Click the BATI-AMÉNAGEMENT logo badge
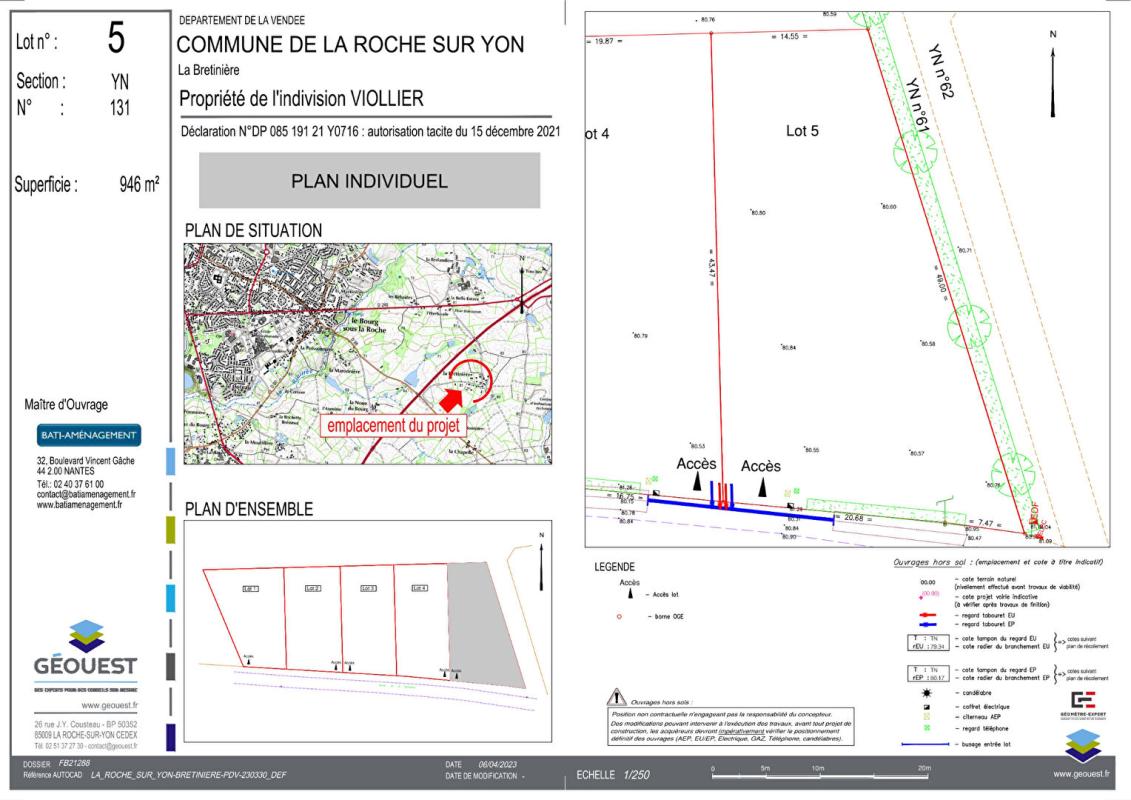 pyautogui.click(x=89, y=436)
